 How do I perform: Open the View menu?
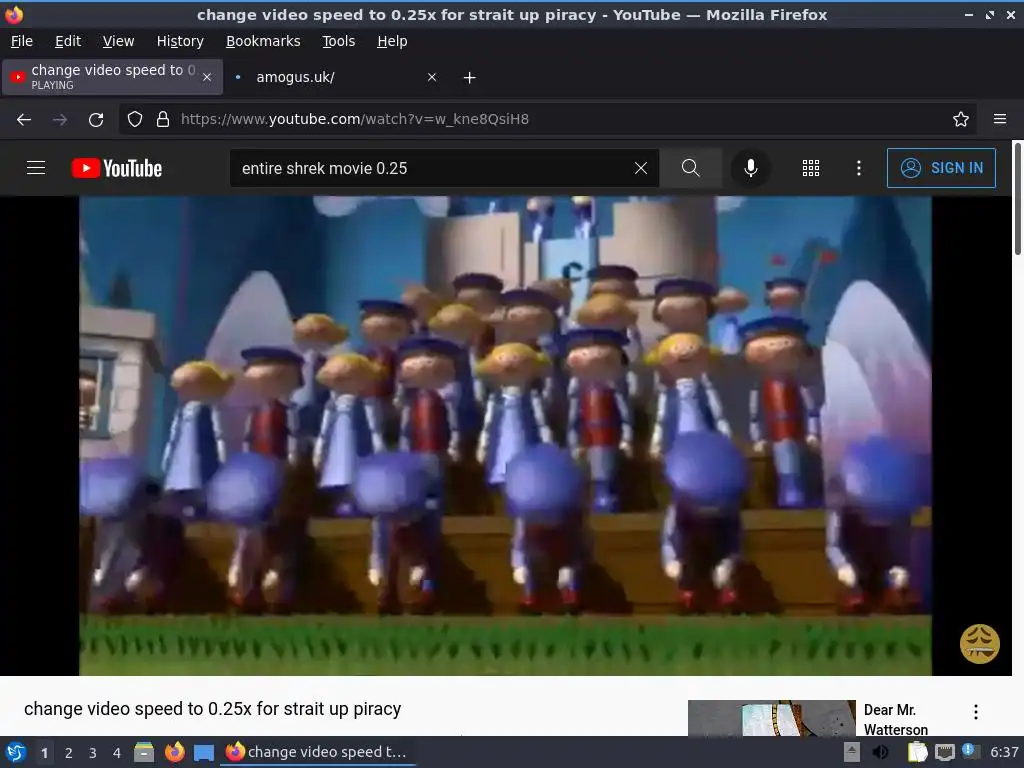(118, 41)
